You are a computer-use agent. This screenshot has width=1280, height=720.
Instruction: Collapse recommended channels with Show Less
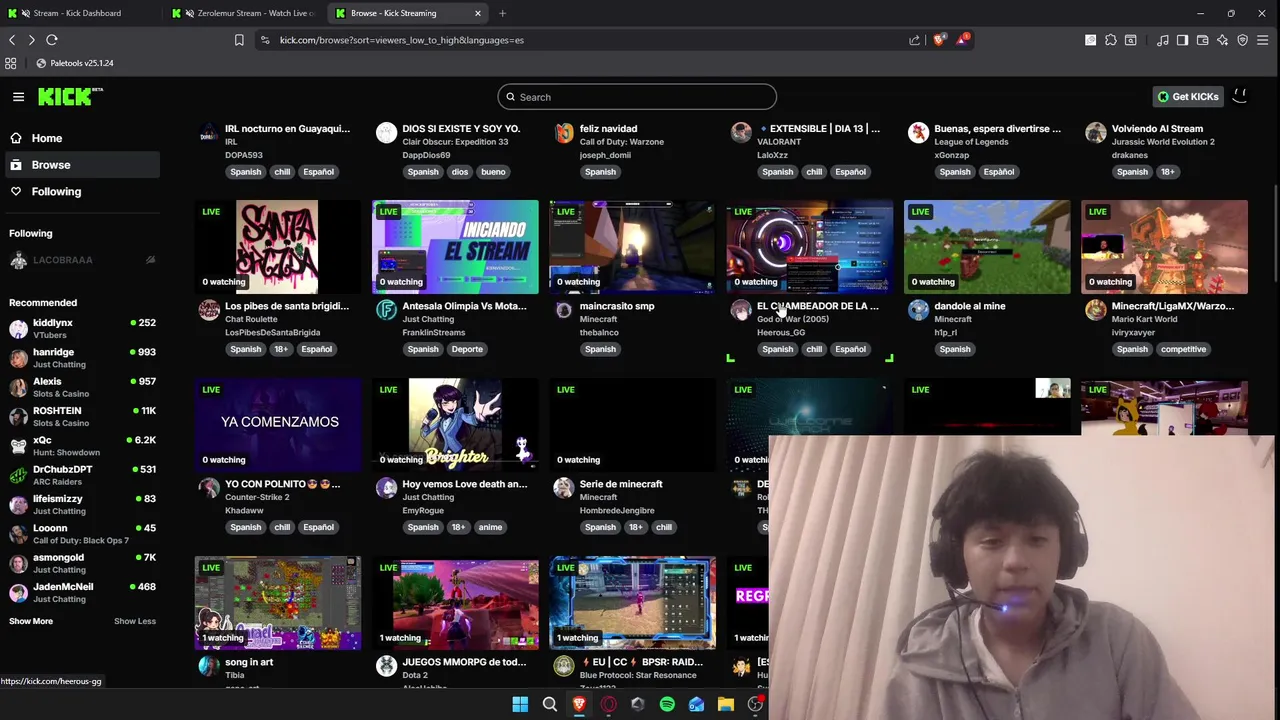pyautogui.click(x=135, y=621)
